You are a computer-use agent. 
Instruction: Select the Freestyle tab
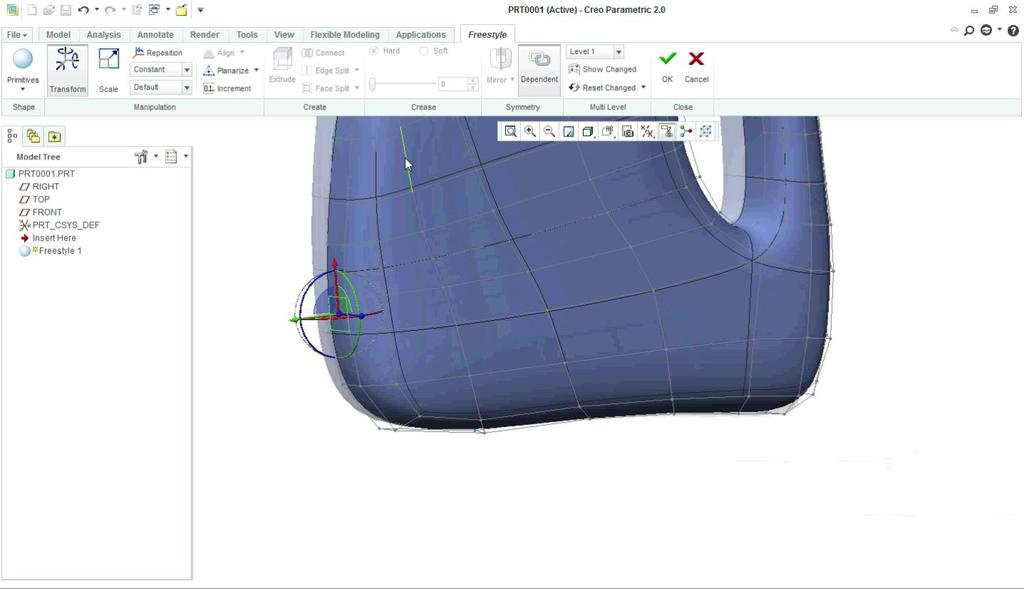pos(487,35)
